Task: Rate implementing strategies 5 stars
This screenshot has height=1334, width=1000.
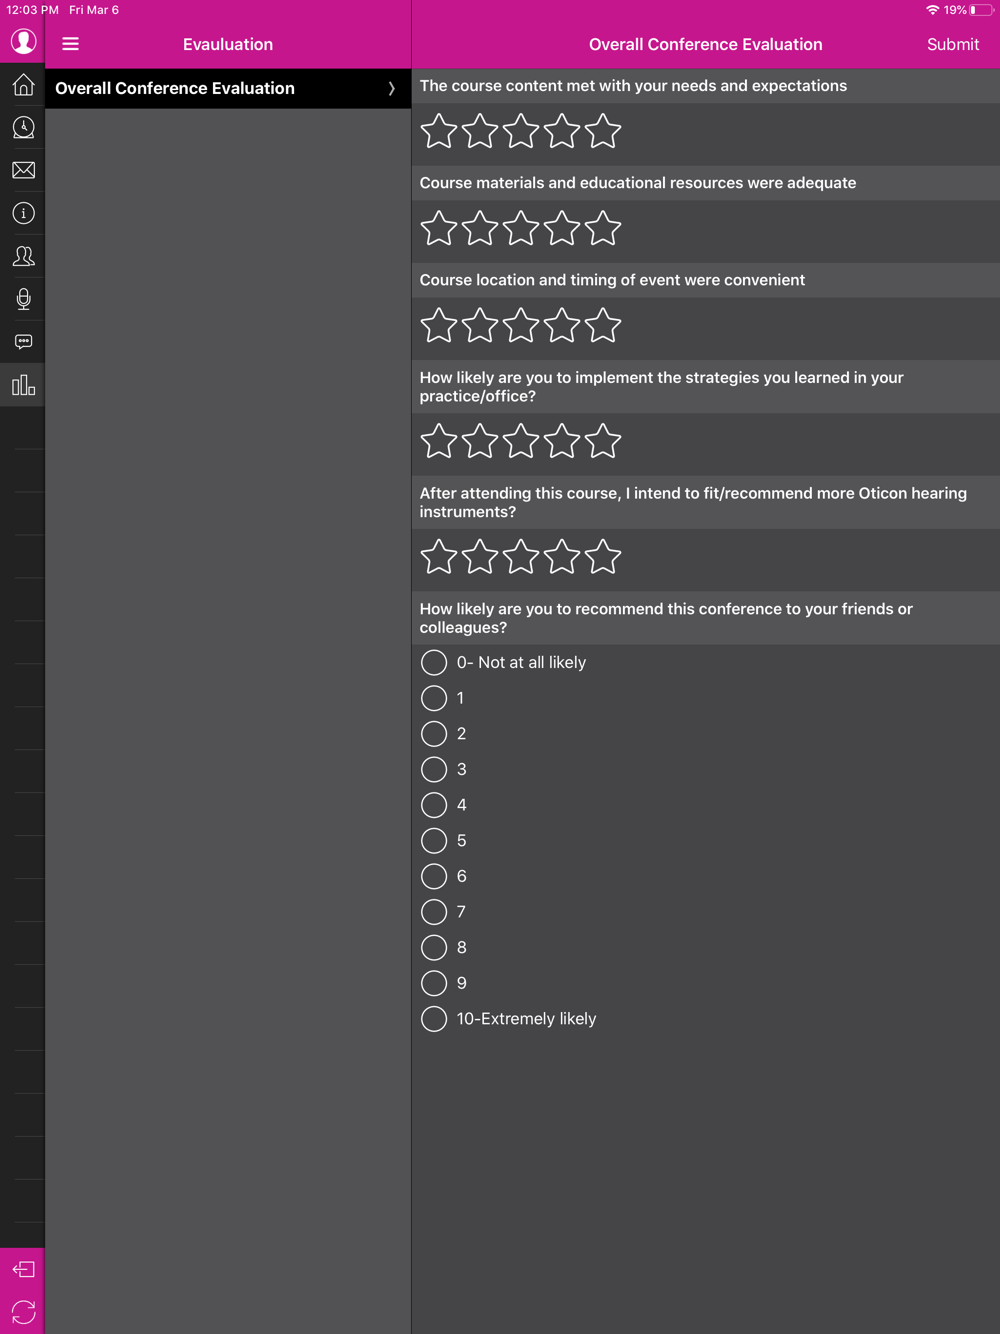Action: (x=603, y=441)
